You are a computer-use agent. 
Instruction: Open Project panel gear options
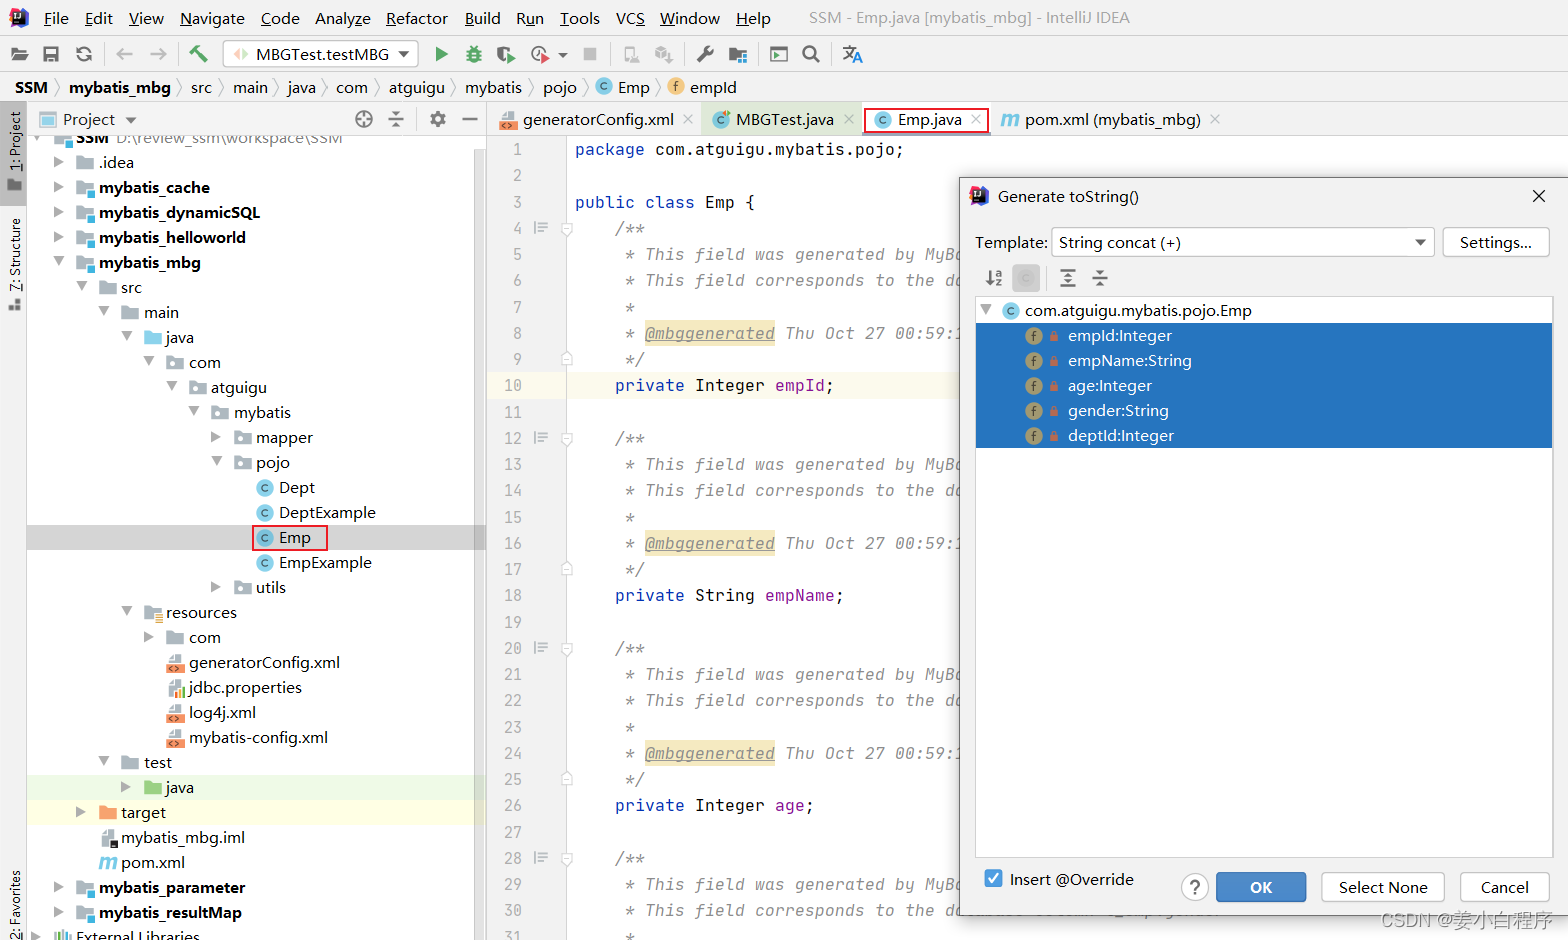point(438,119)
